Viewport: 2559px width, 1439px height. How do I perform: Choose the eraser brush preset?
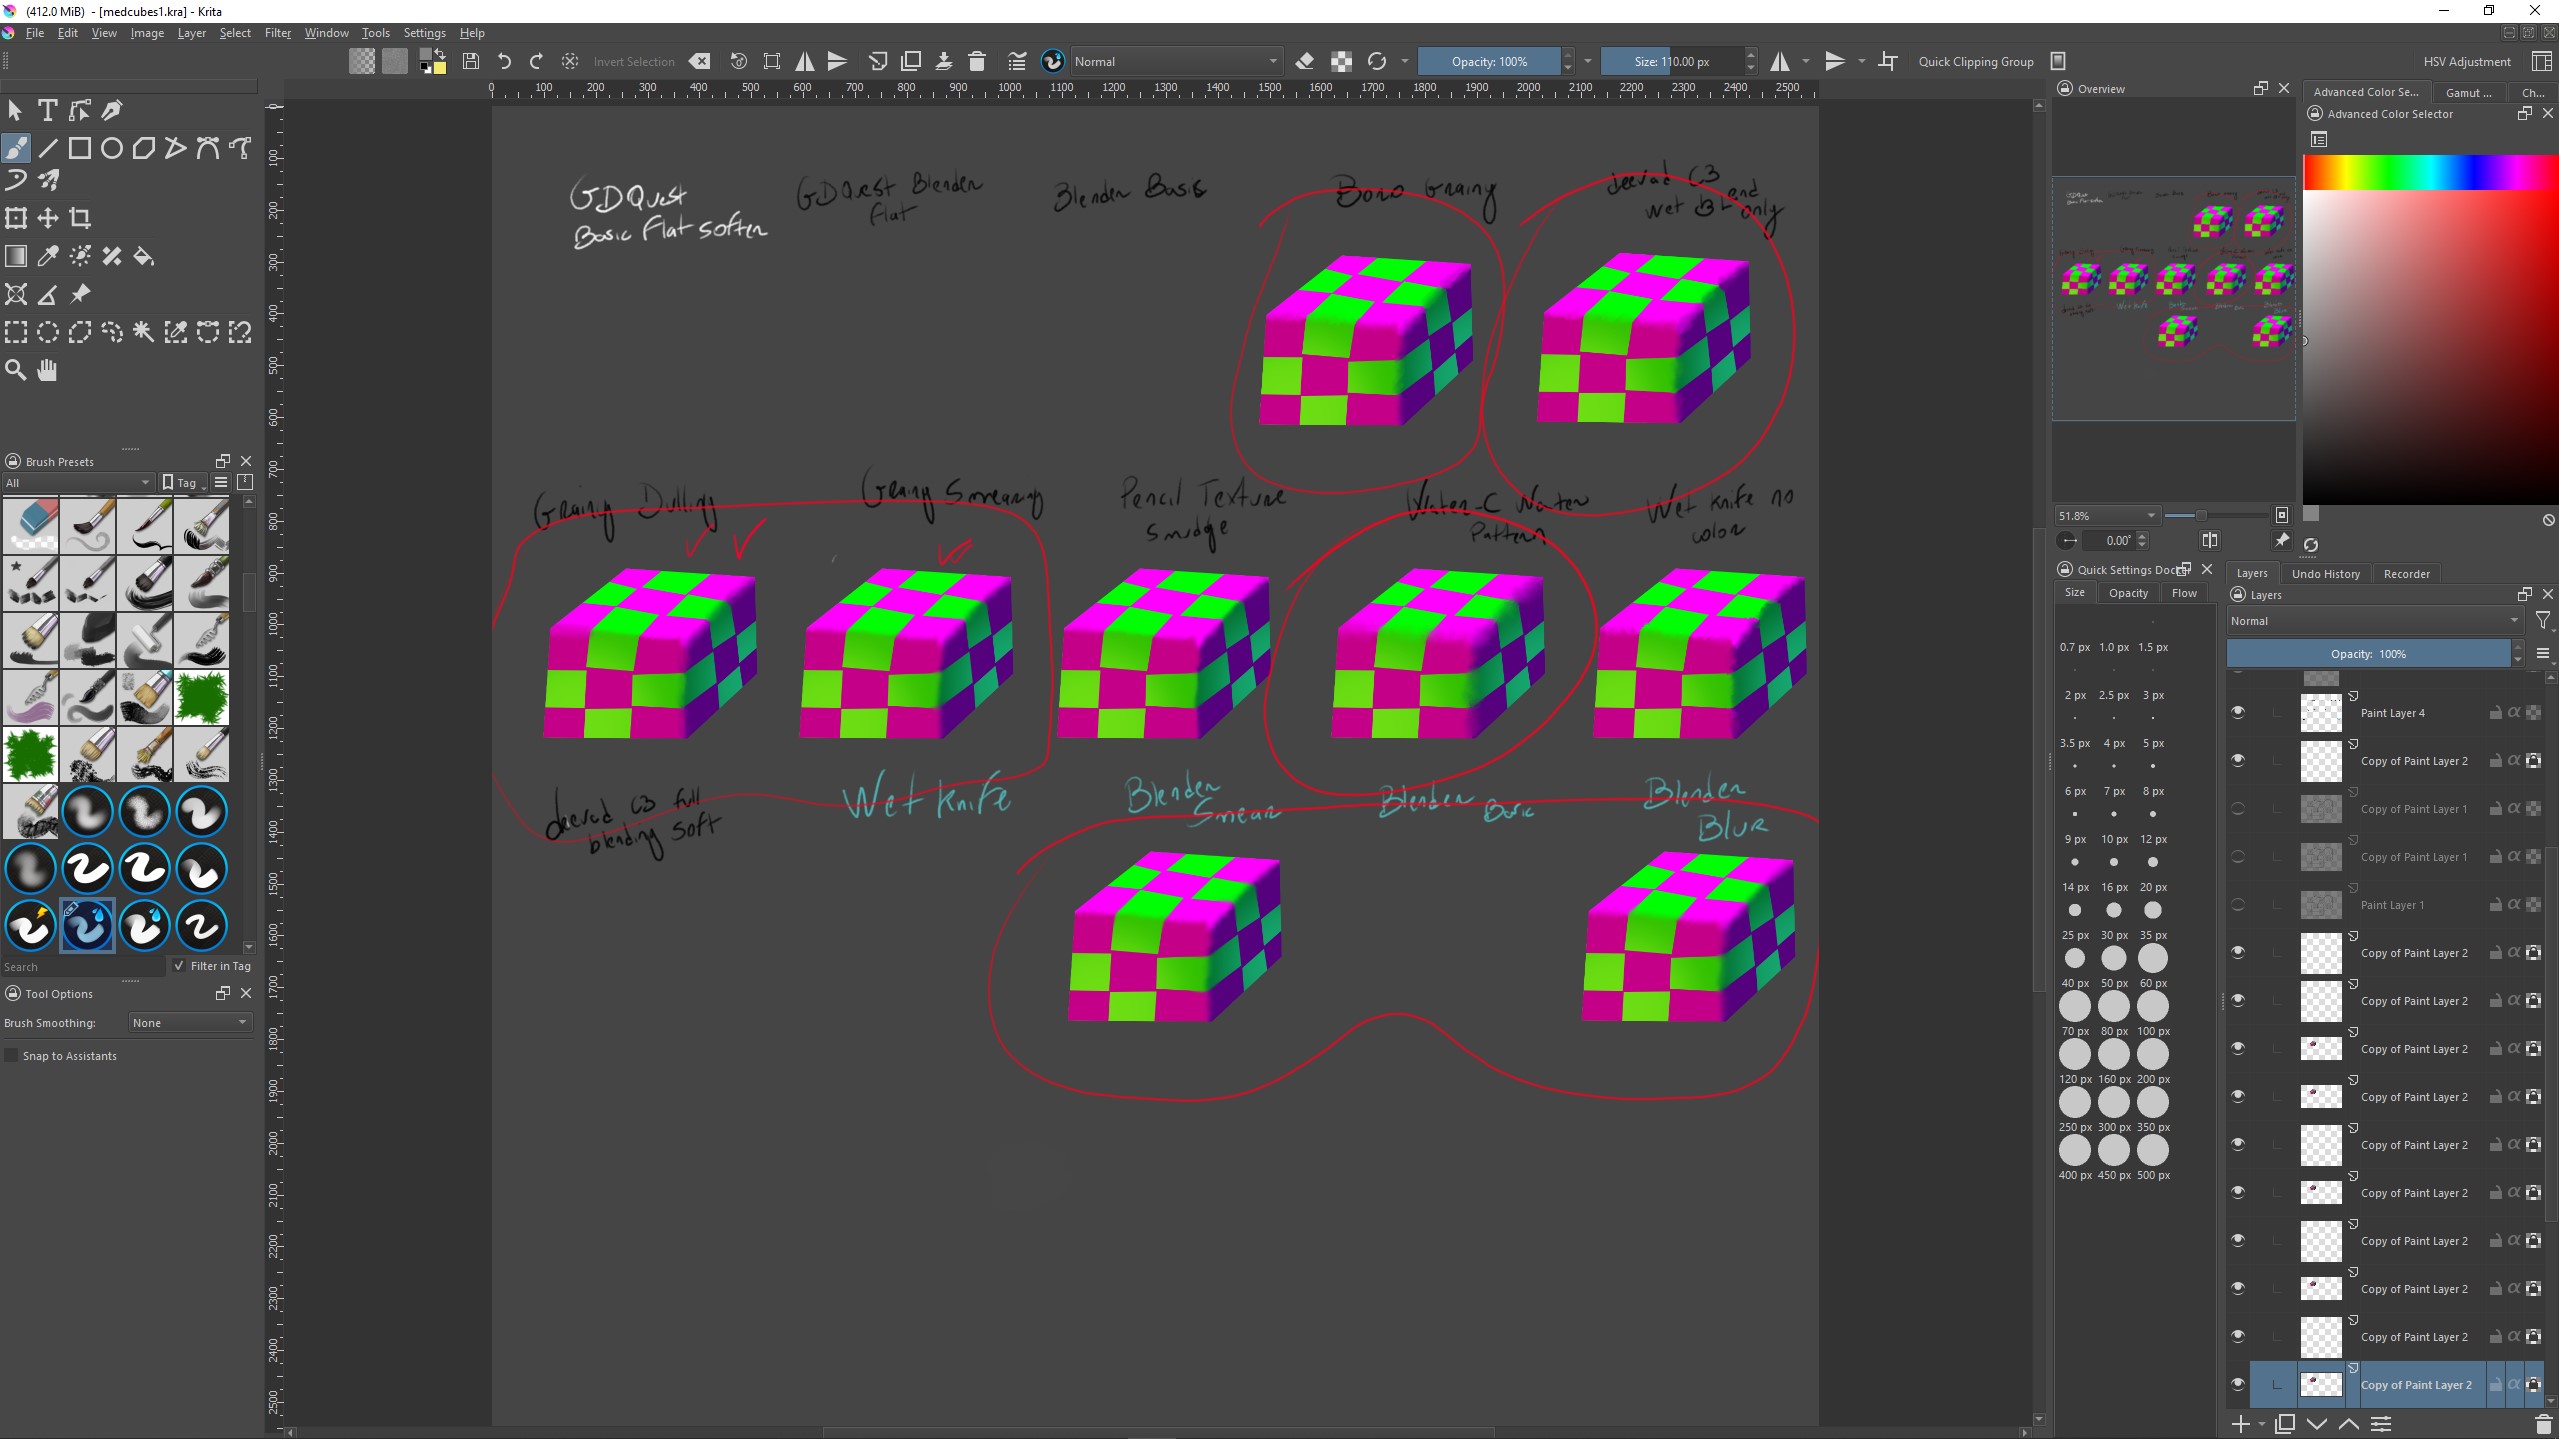click(31, 525)
